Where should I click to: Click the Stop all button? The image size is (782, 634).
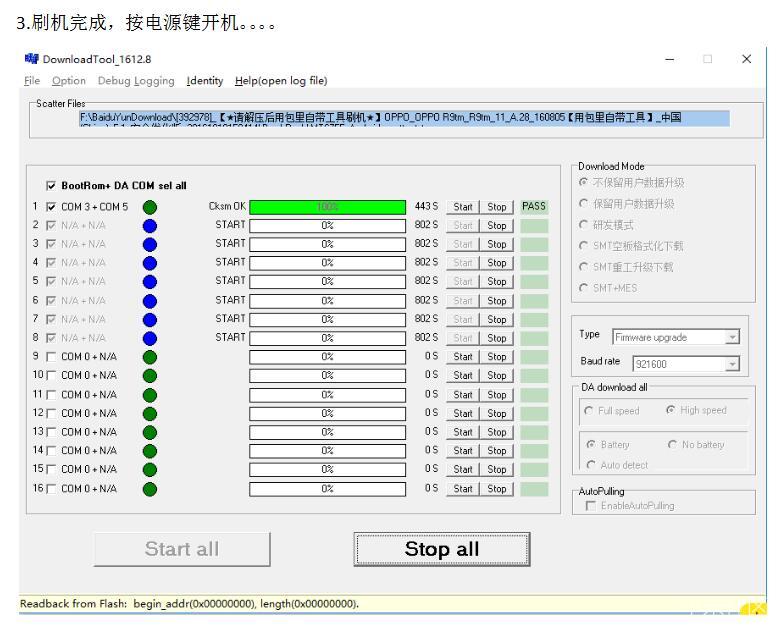click(x=442, y=549)
